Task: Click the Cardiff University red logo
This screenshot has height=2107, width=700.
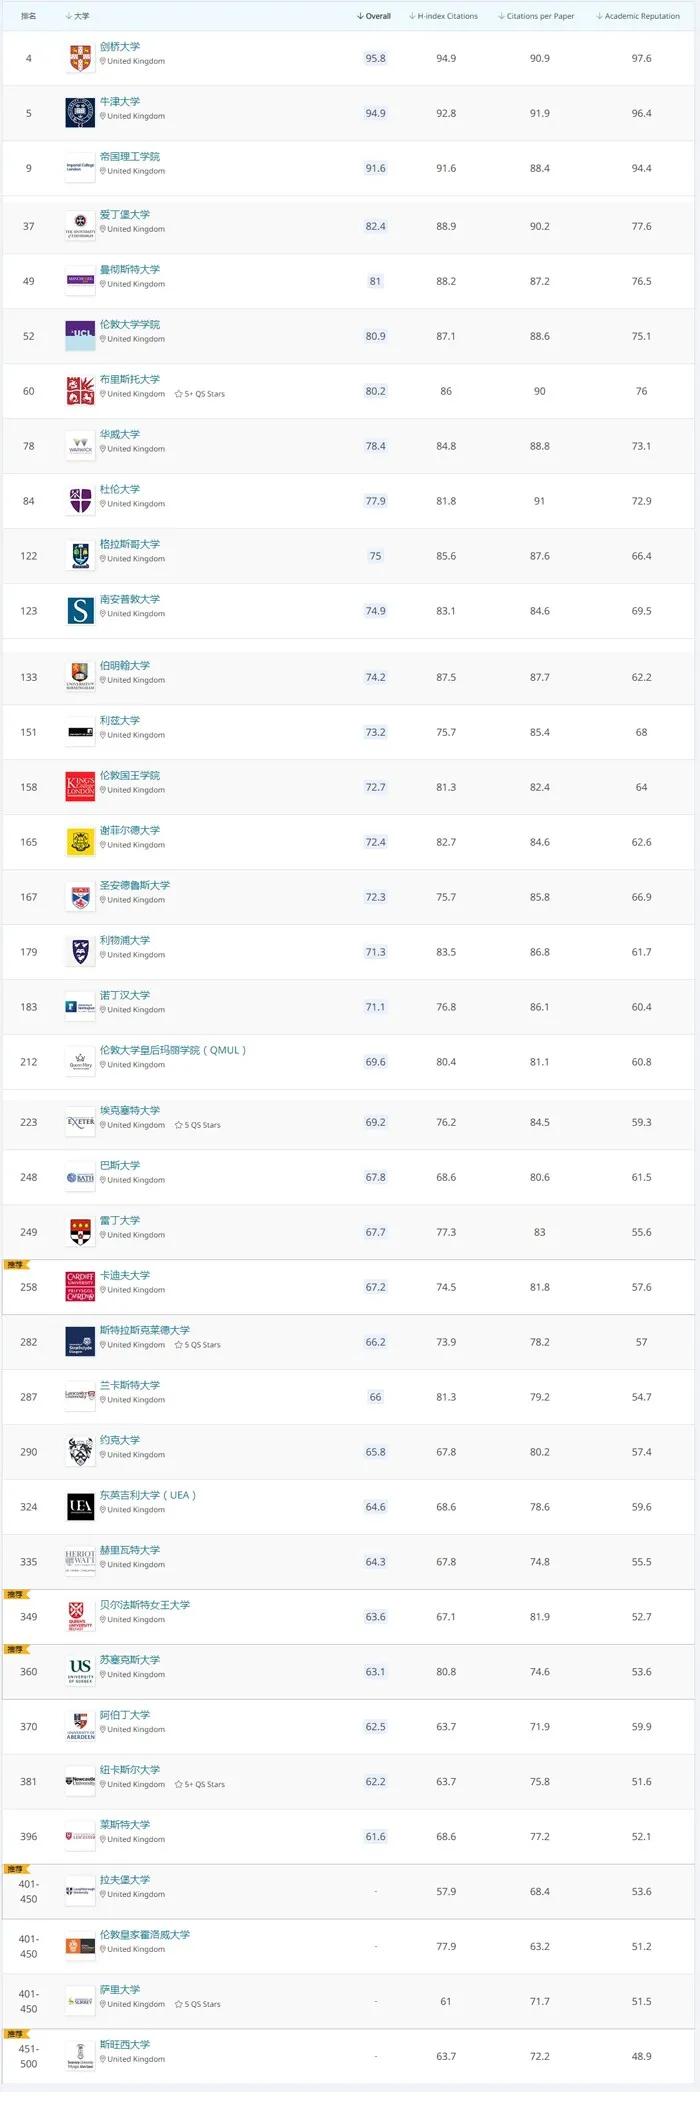Action: point(80,1287)
